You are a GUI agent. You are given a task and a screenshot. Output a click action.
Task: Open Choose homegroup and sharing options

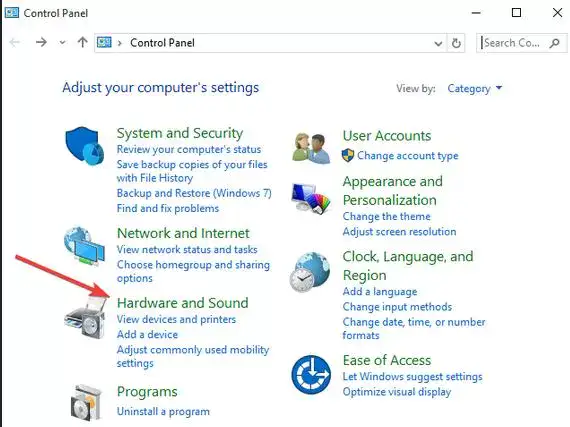coord(193,271)
